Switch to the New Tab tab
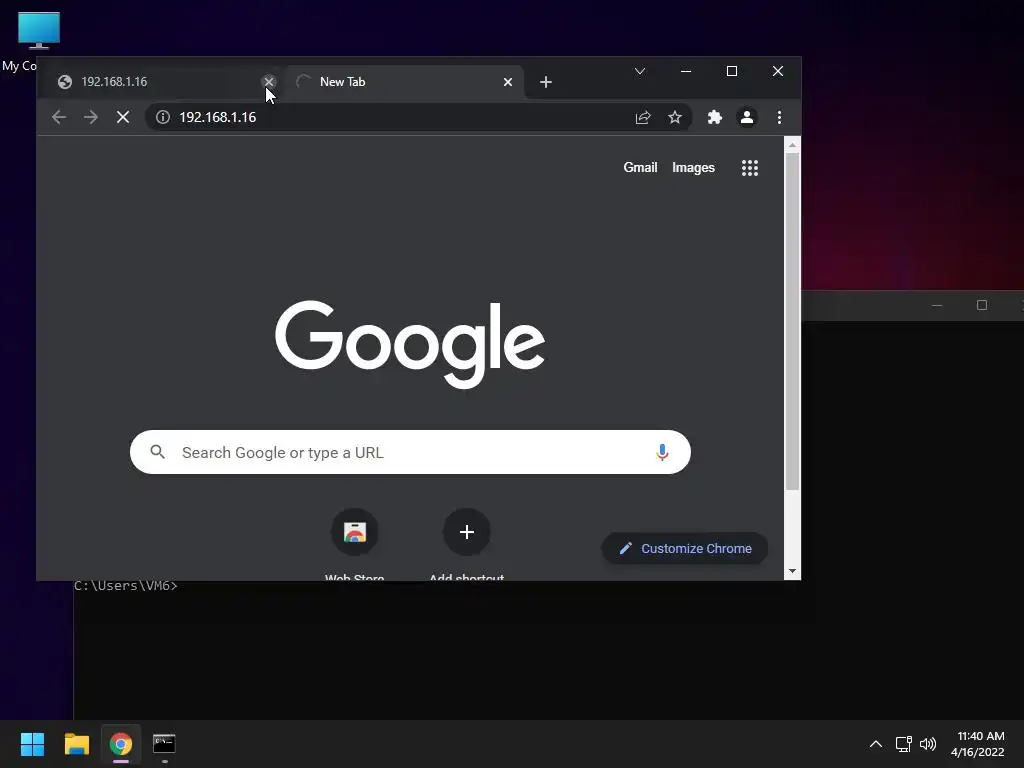 tap(405, 82)
